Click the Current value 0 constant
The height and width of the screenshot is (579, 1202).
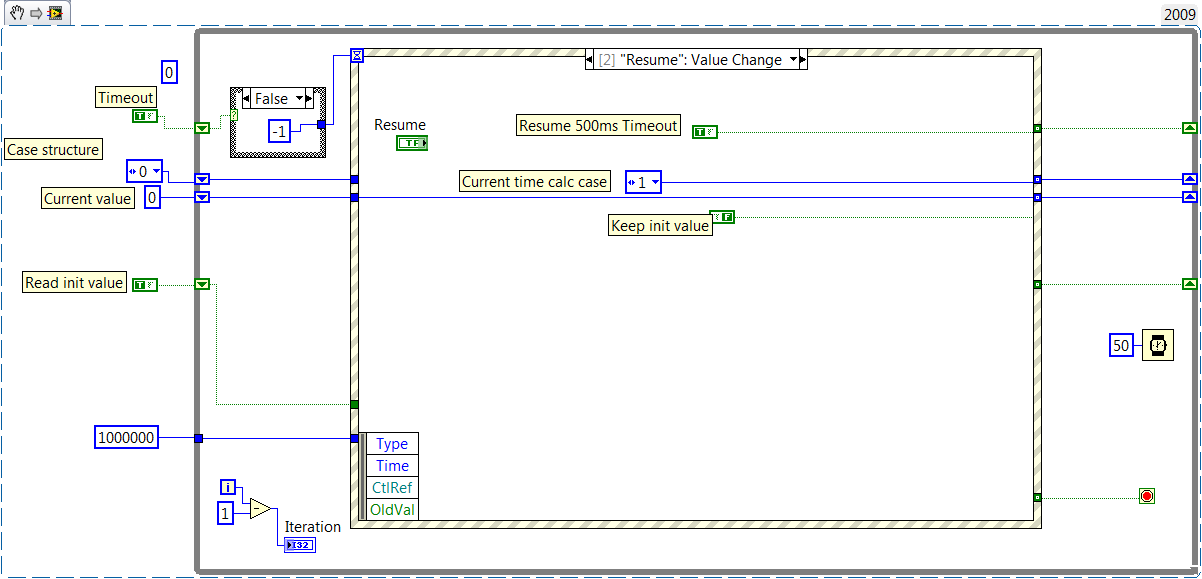coord(151,198)
